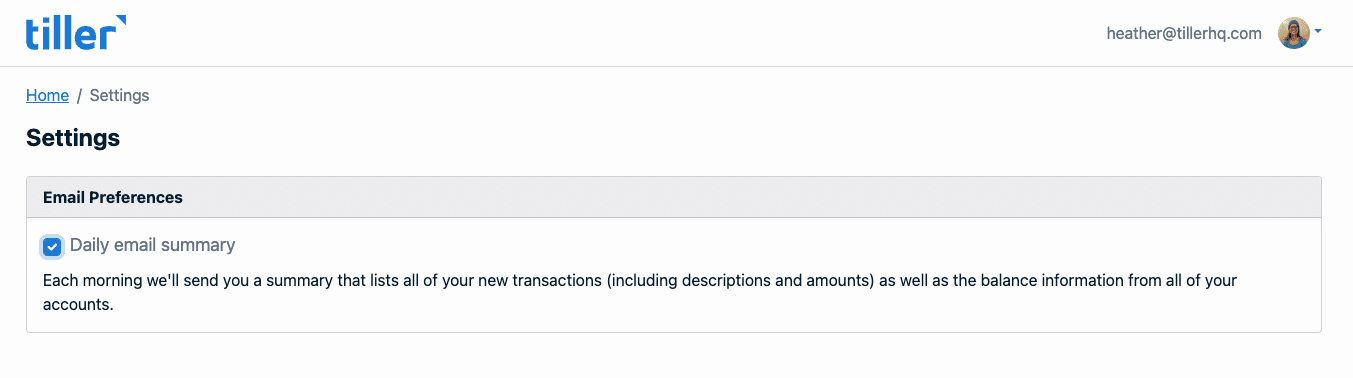The width and height of the screenshot is (1353, 378).
Task: Uncheck the Daily email summary checkbox
Action: (x=53, y=246)
